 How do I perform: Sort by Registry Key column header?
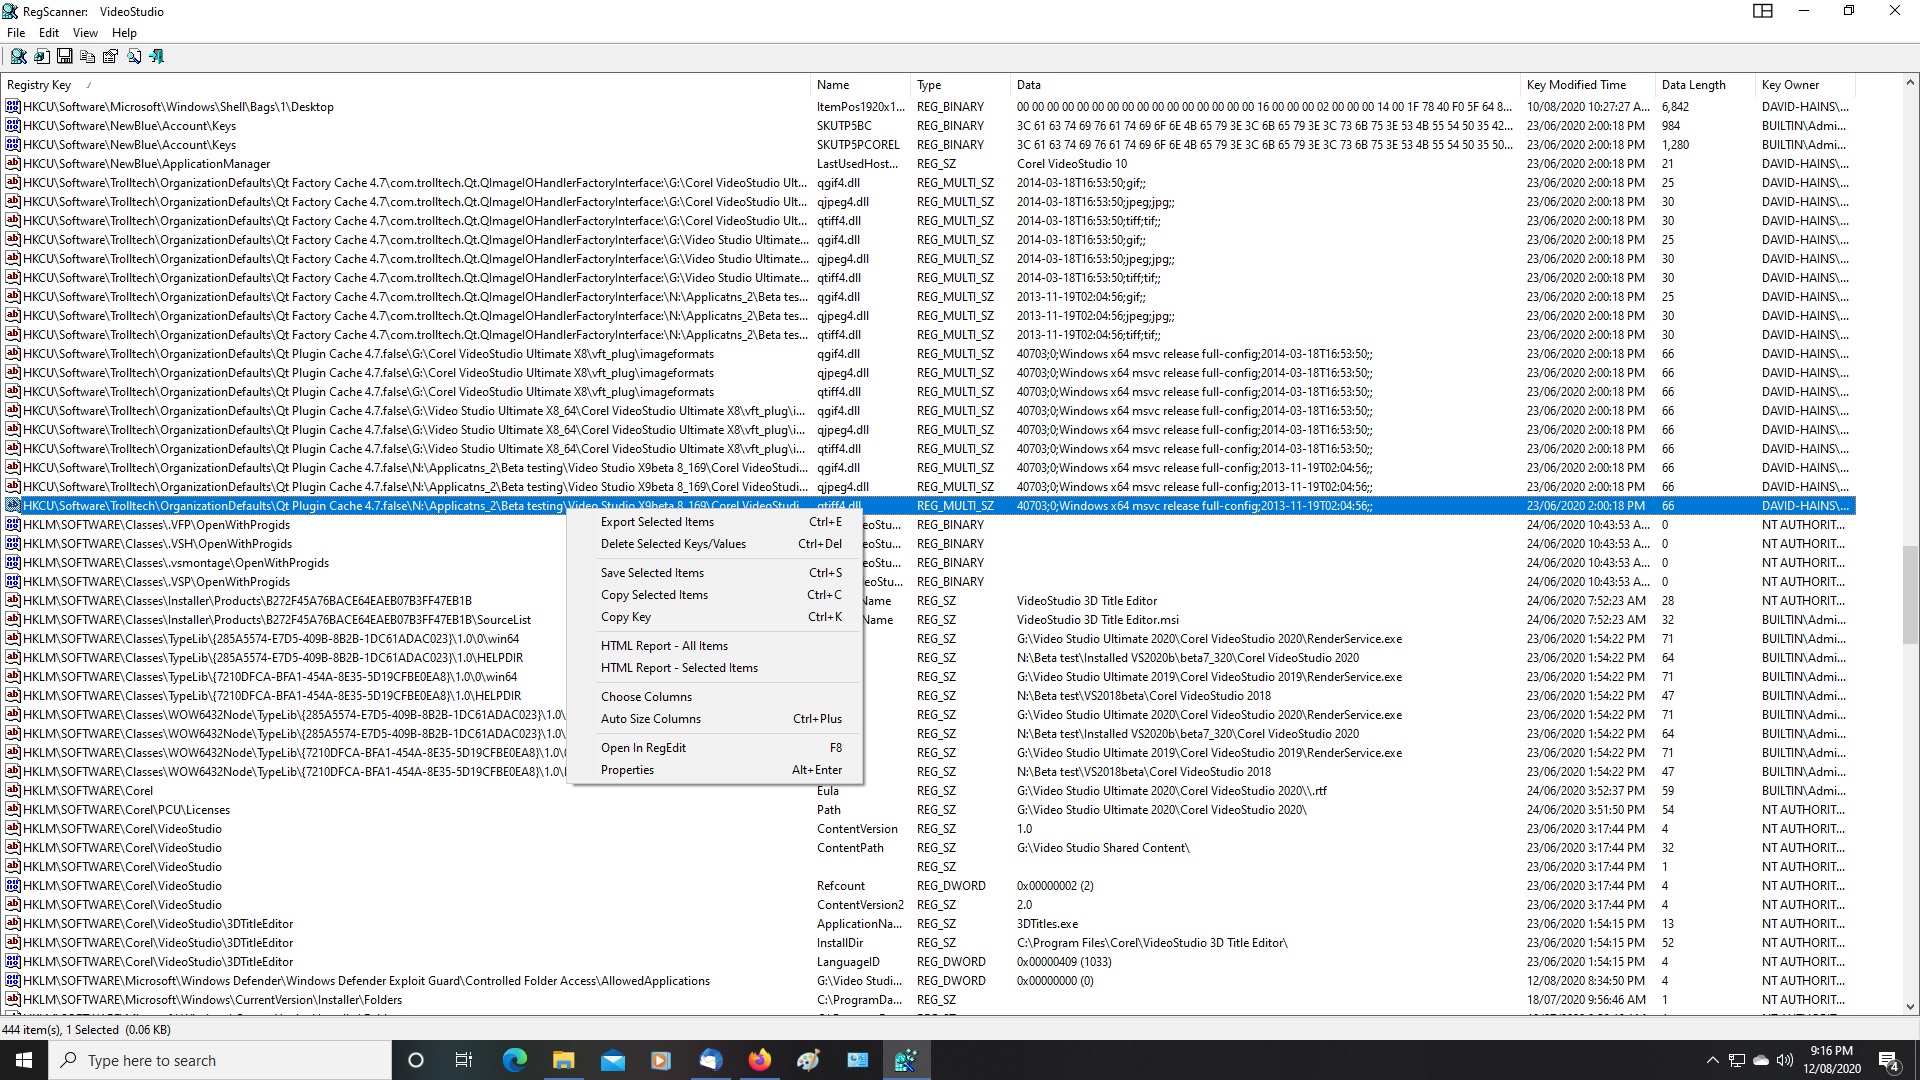click(405, 85)
